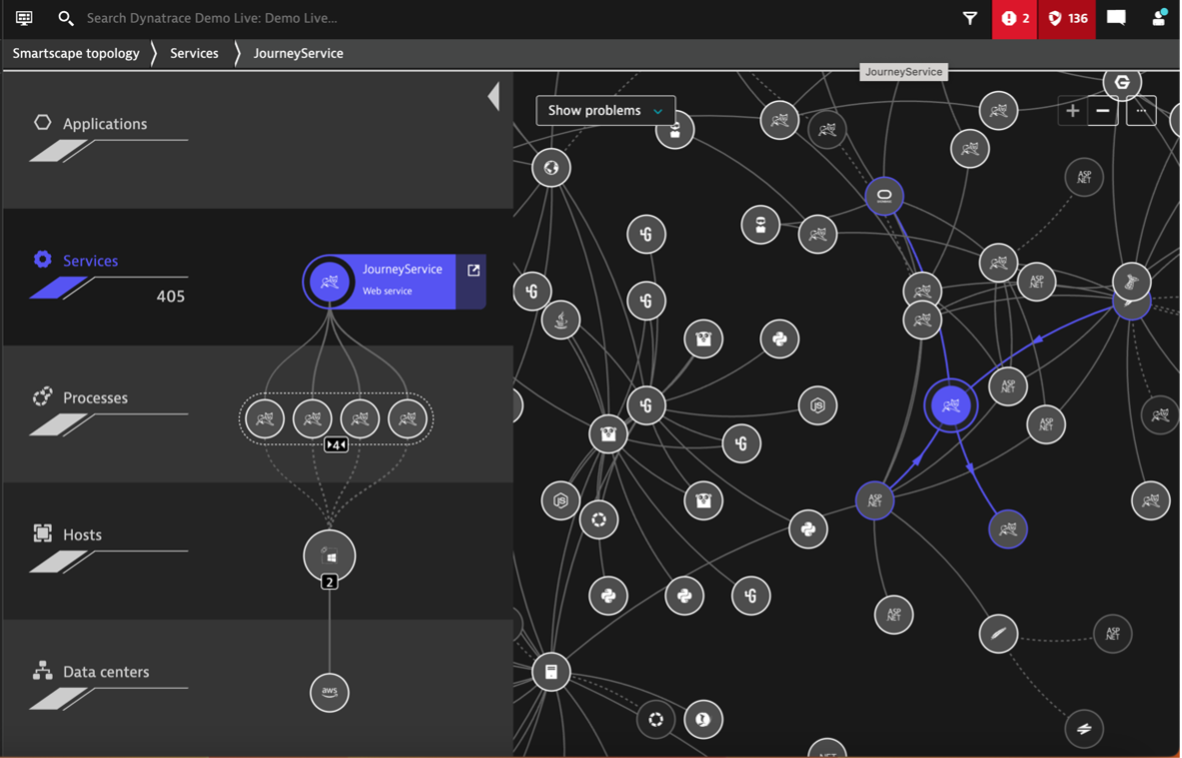1182x758 pixels.
Task: Open the chat bubble icon
Action: pos(1116,18)
